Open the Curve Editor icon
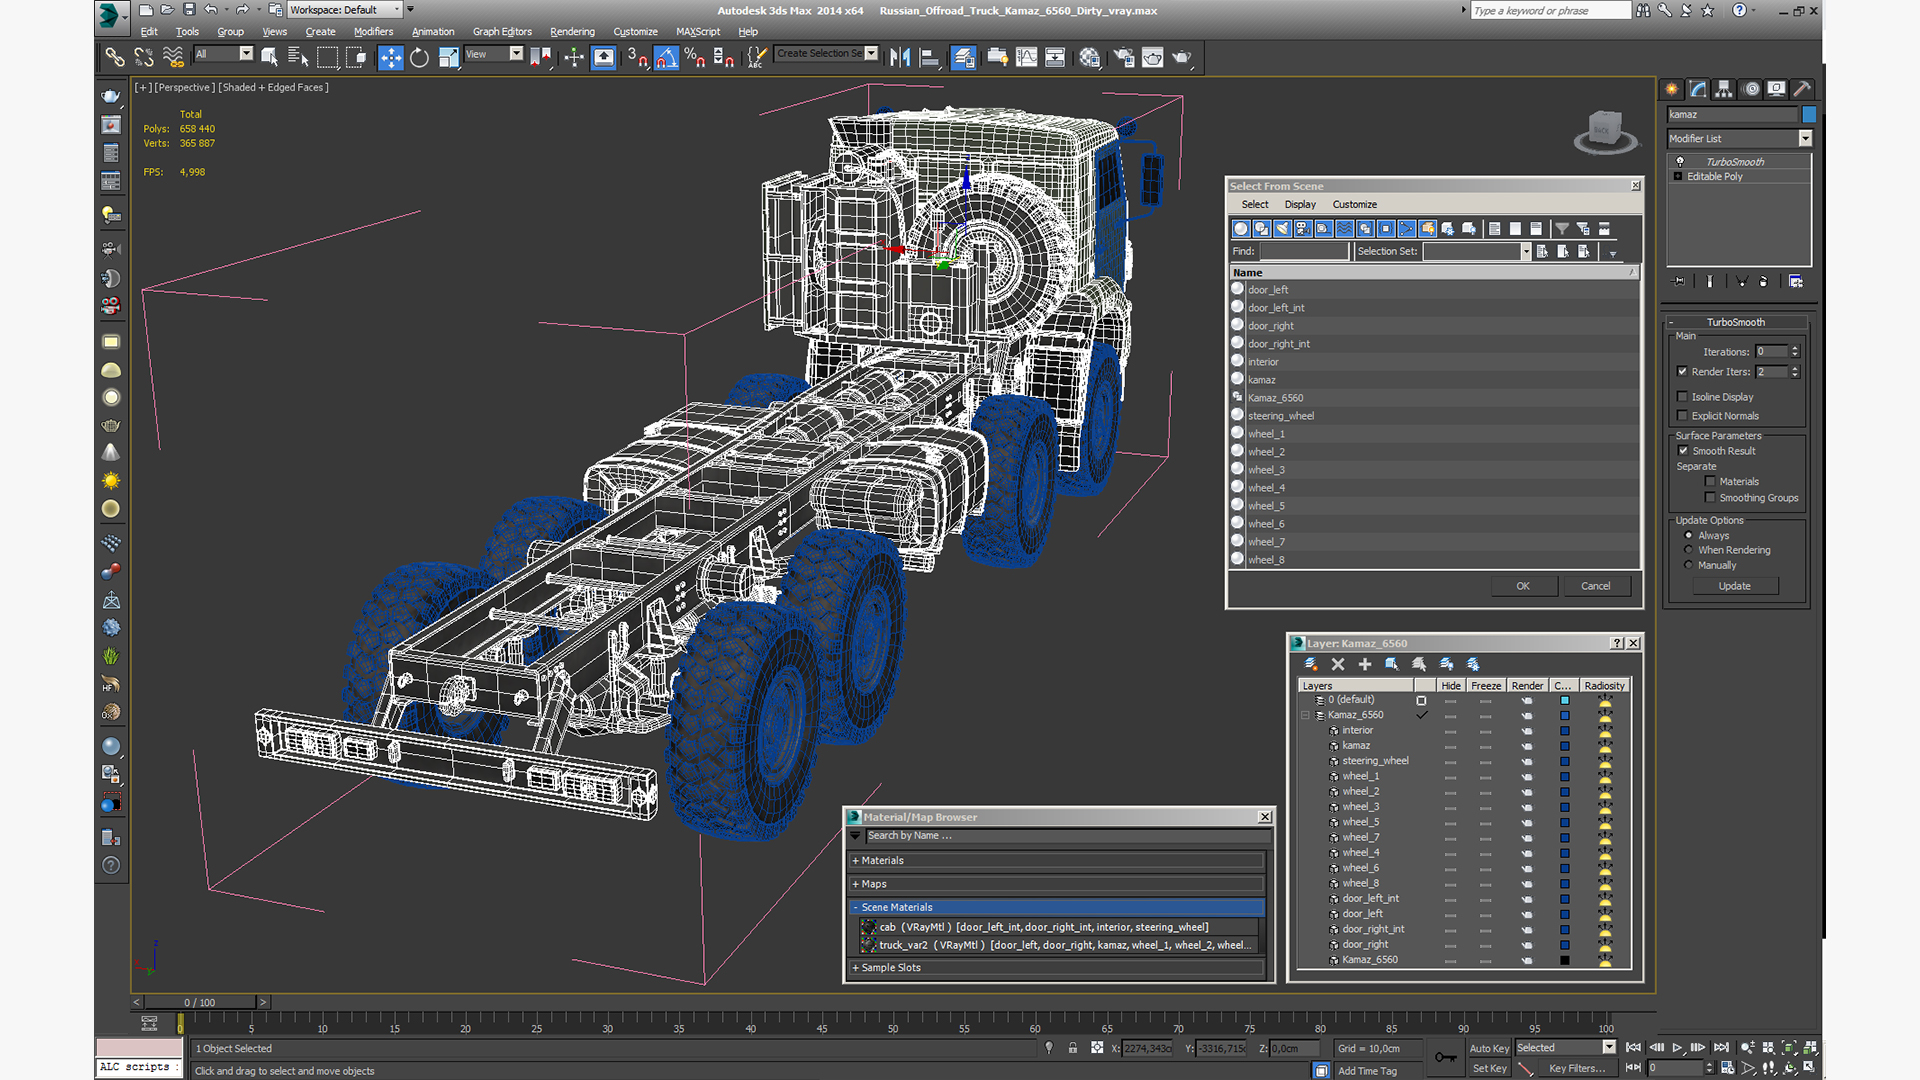Screen dimensions: 1920x1080 [1026, 57]
